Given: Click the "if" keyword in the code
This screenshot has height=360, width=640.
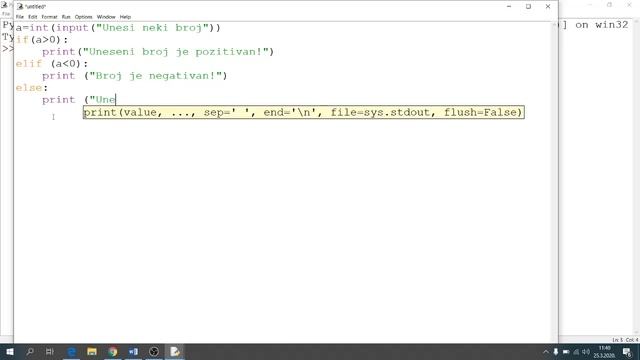Looking at the screenshot, I should pos(22,40).
